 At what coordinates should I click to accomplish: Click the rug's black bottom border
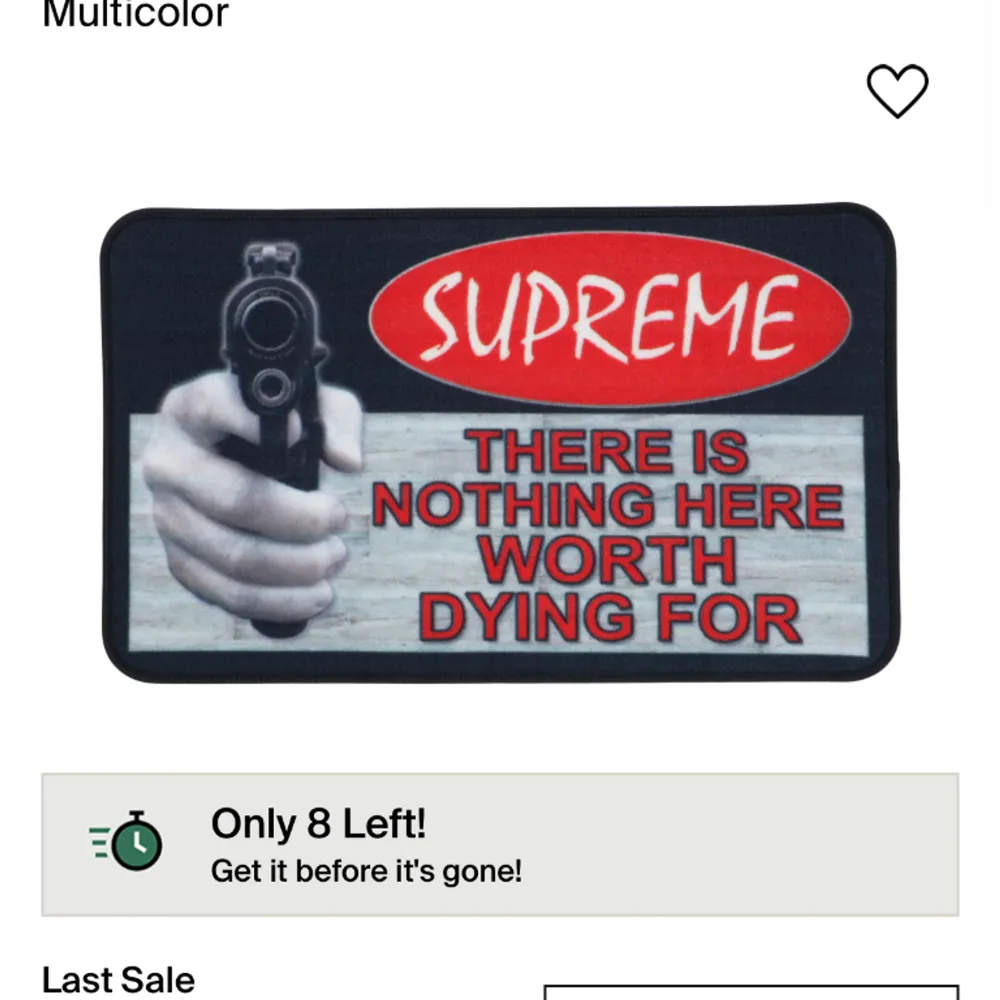click(x=501, y=666)
